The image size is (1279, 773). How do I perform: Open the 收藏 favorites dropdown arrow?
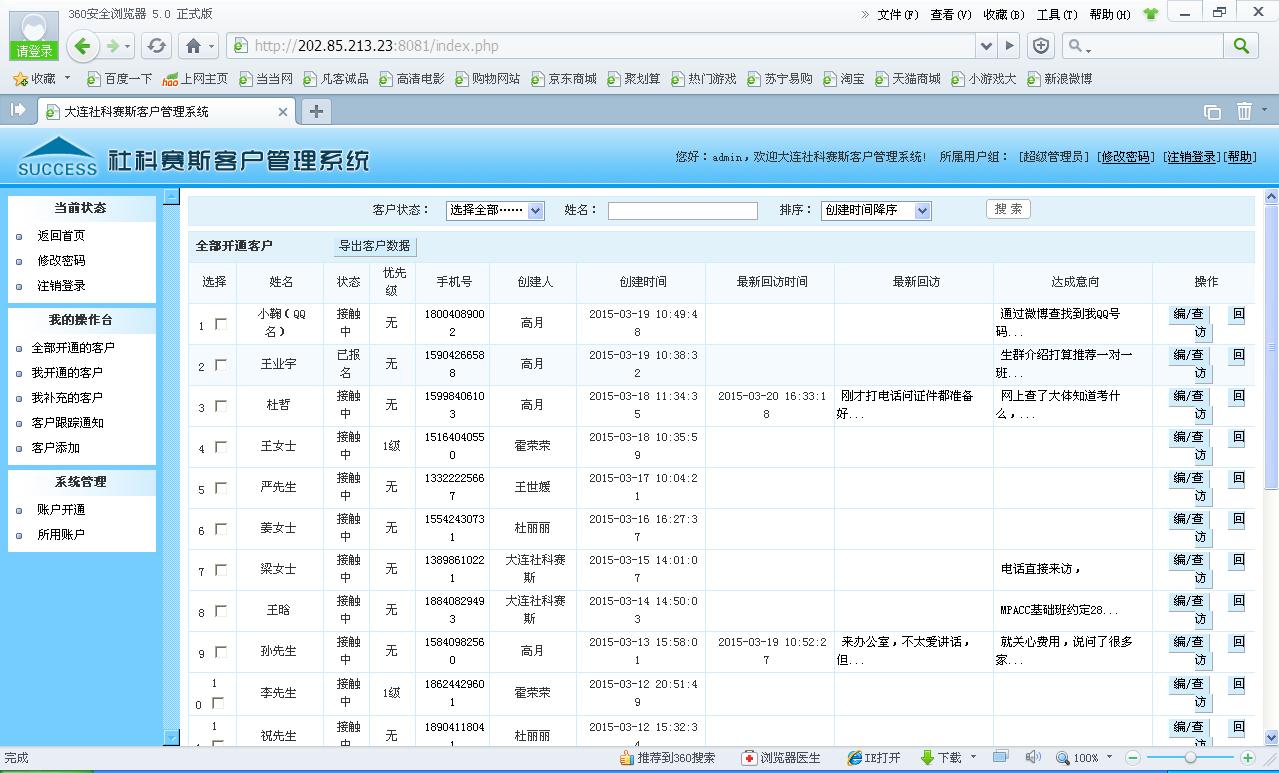tap(68, 78)
